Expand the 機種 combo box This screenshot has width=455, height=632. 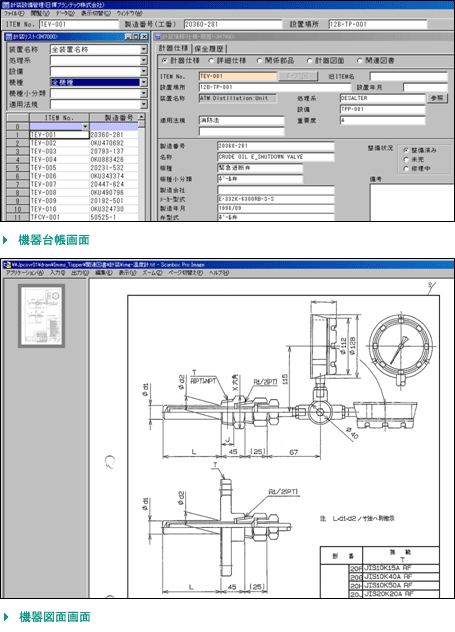(x=144, y=82)
